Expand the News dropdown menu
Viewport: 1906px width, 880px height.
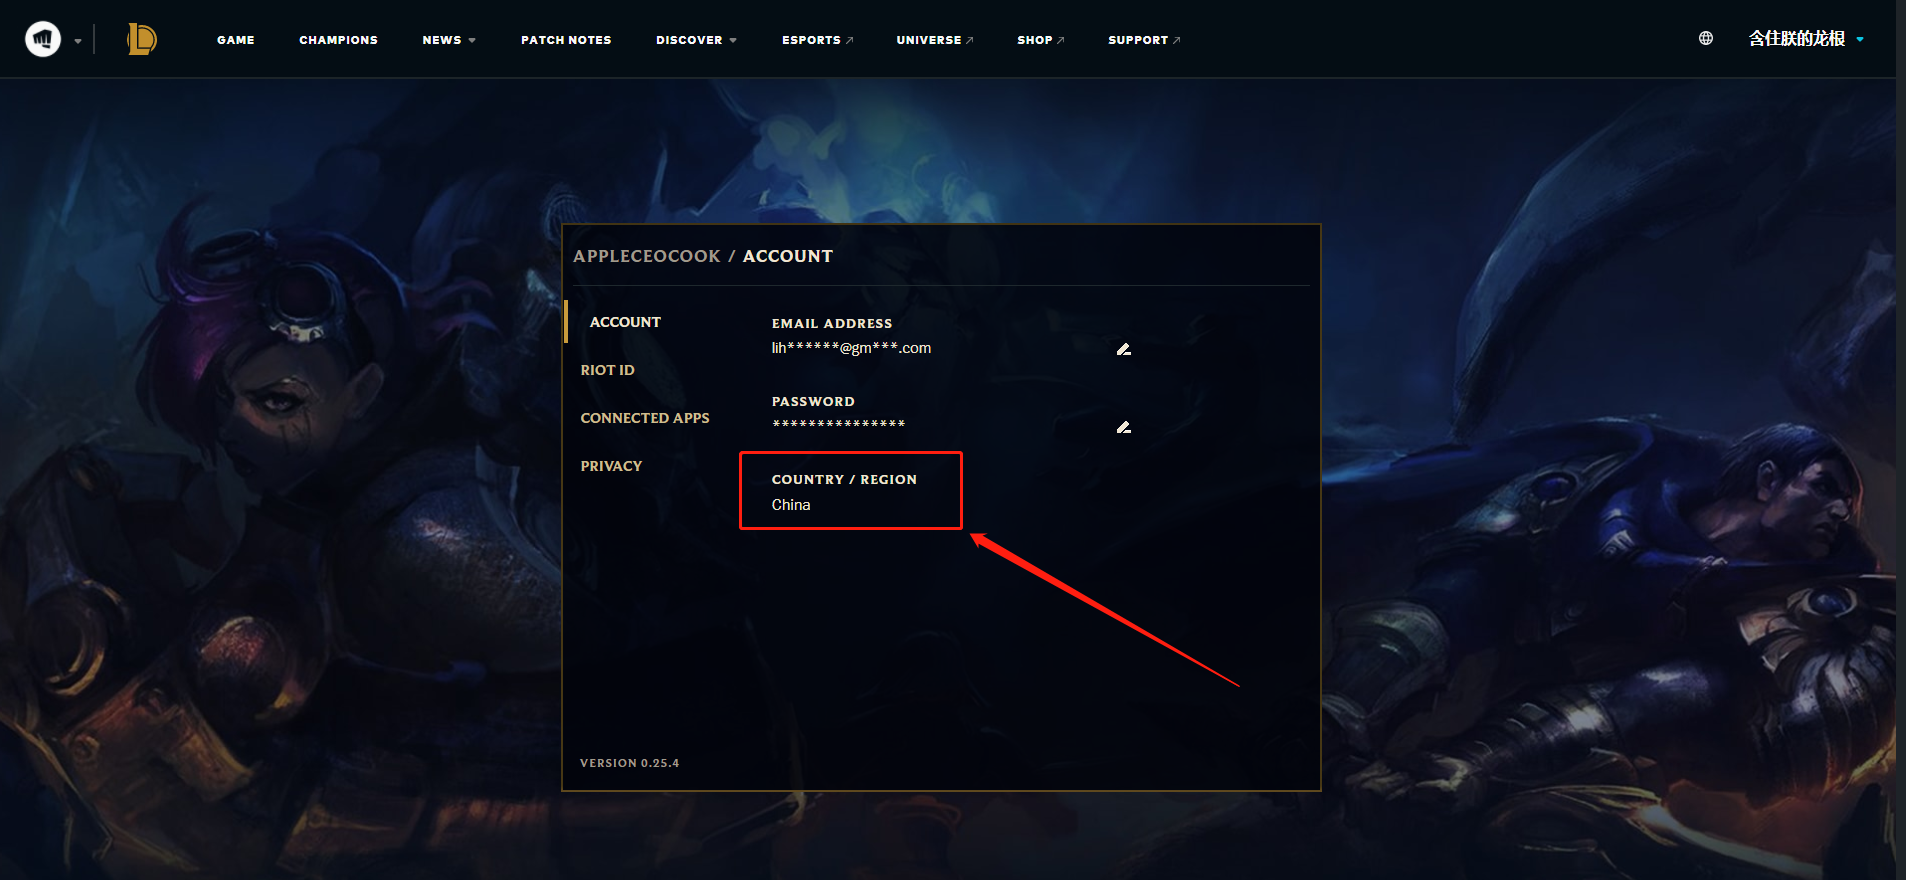click(449, 40)
